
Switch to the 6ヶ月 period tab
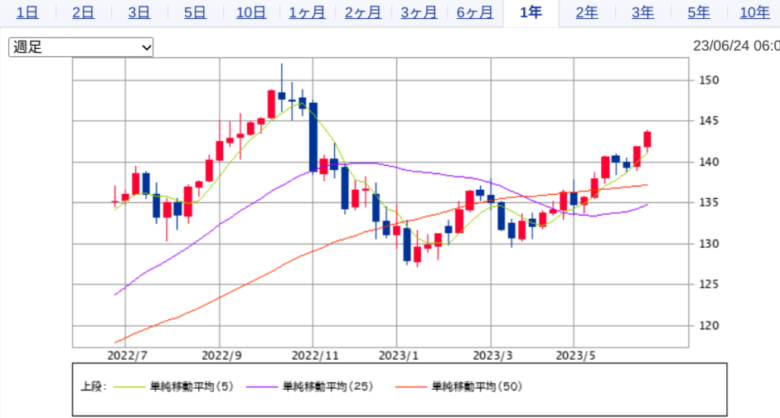coord(475,12)
